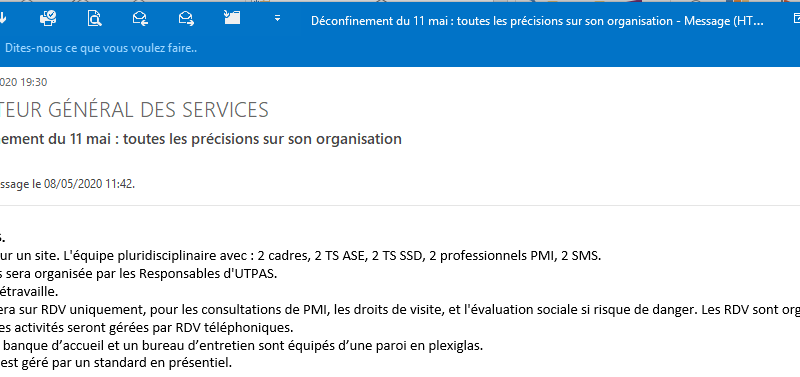Open the Customize Quick Access Toolbar dropdown
Screen dimensions: 800x377
pyautogui.click(x=278, y=18)
